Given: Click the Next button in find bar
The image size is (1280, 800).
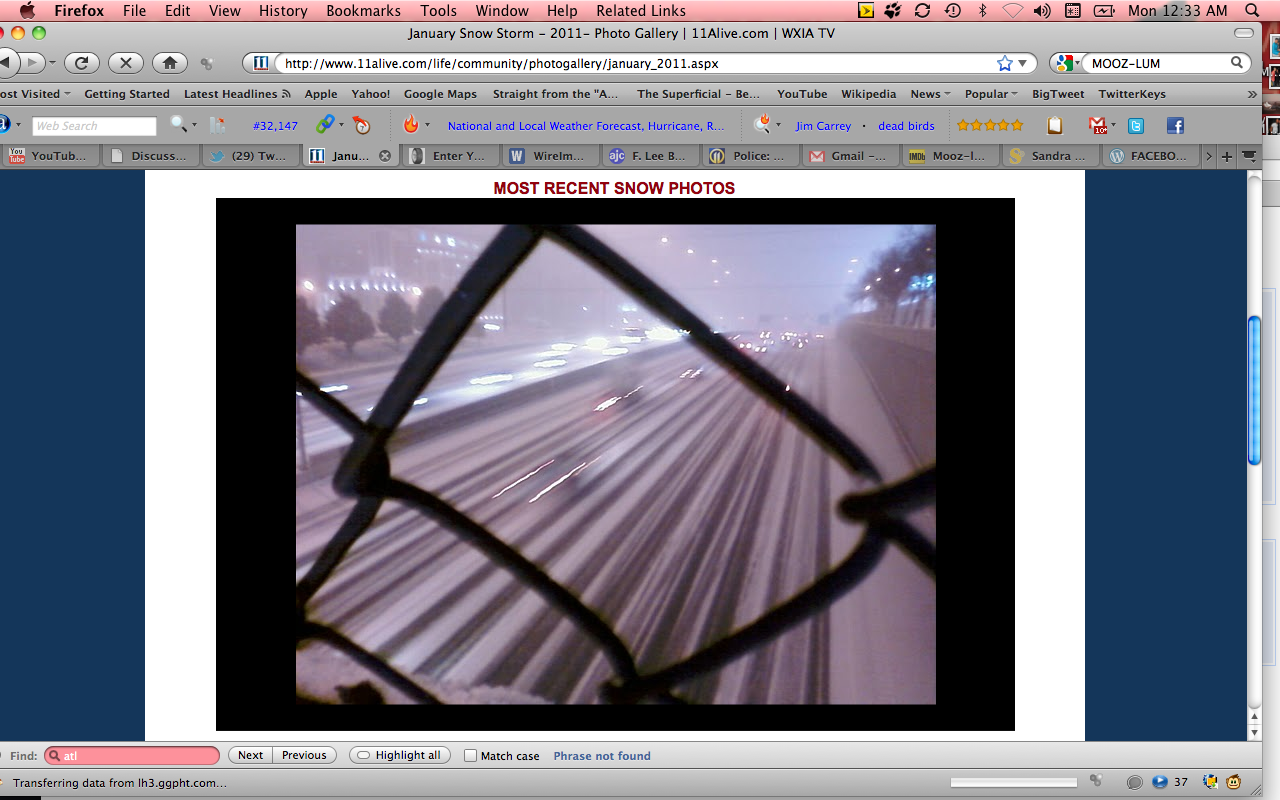Looking at the screenshot, I should (251, 755).
